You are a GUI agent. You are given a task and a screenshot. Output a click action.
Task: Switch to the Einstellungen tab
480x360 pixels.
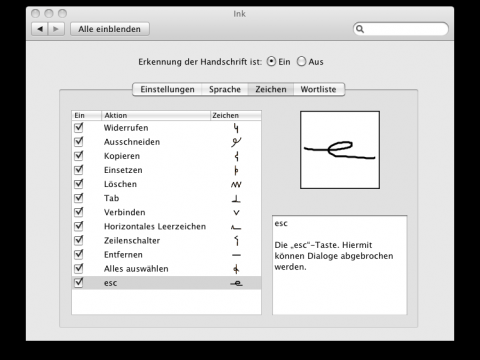[x=167, y=89]
